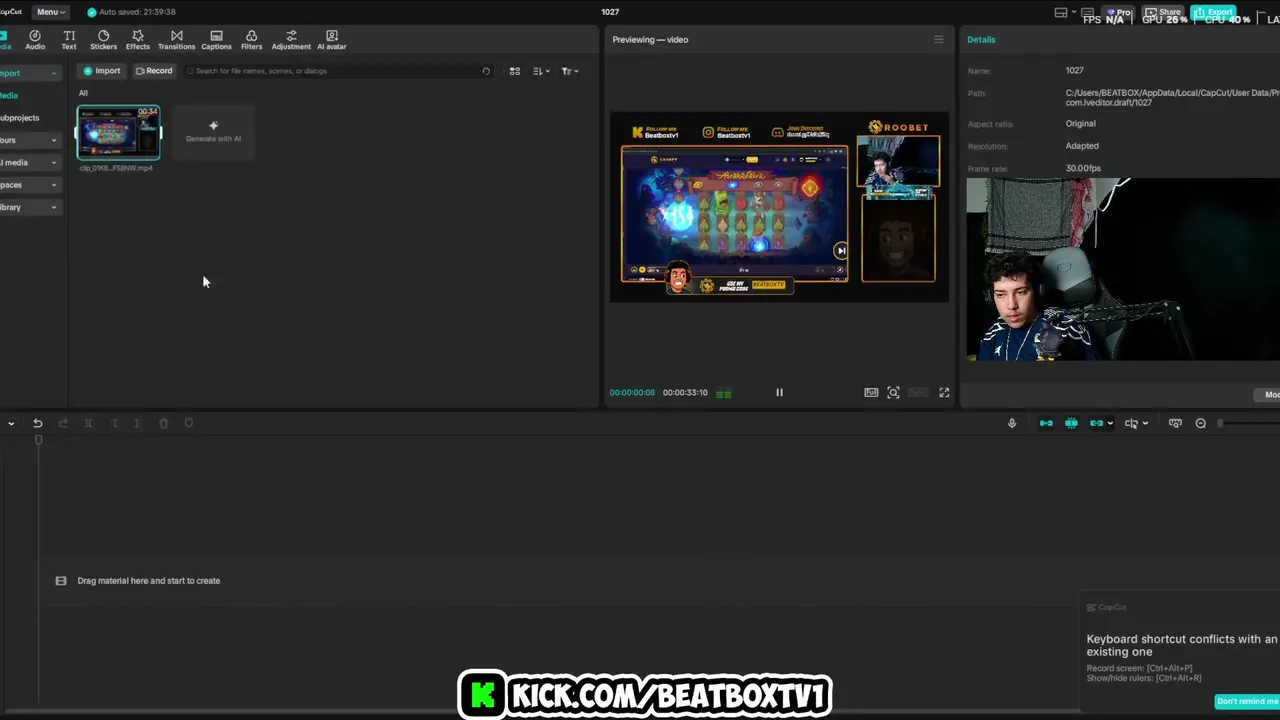Click the 00:00:33:10 duration text
This screenshot has width=1280, height=720.
click(x=685, y=393)
